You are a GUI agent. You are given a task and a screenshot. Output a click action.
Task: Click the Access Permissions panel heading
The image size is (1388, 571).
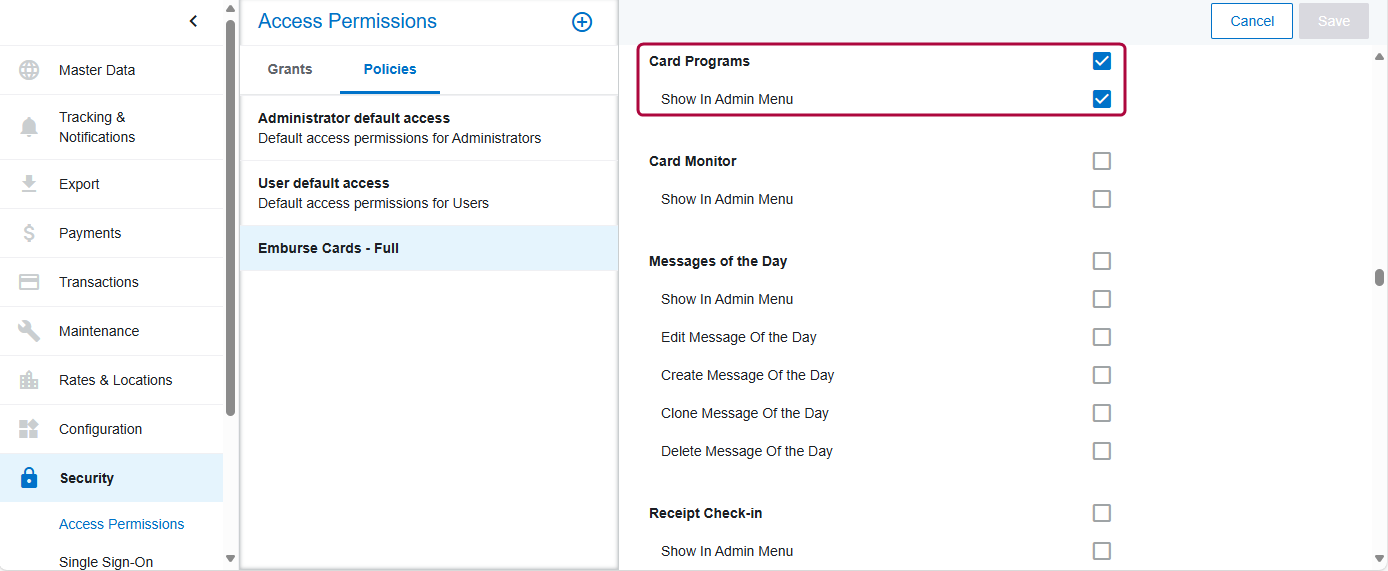(347, 21)
